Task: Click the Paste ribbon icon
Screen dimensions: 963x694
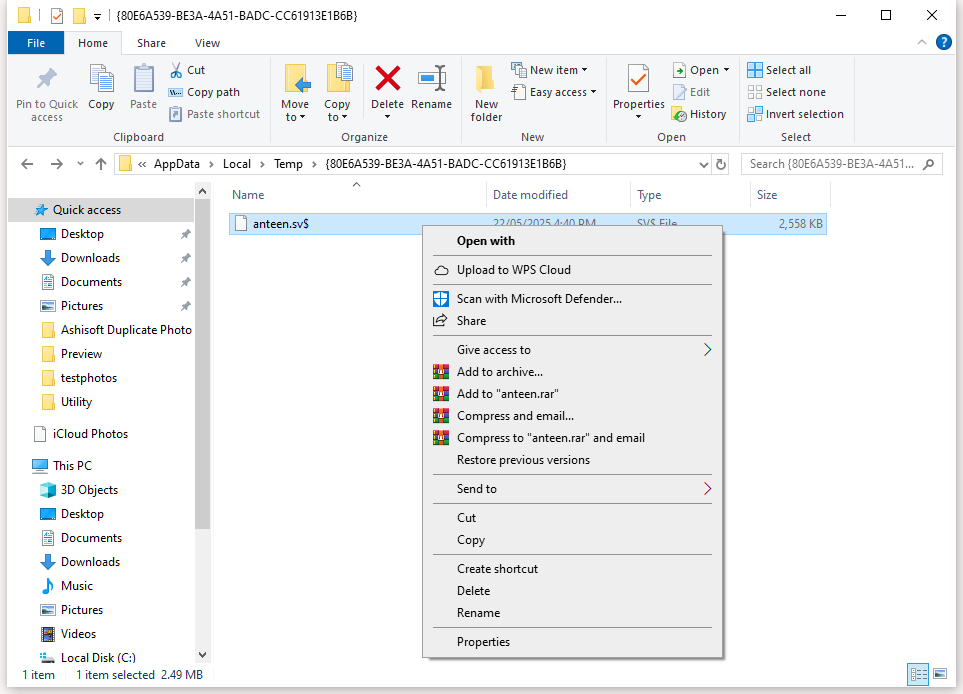Action: point(142,90)
